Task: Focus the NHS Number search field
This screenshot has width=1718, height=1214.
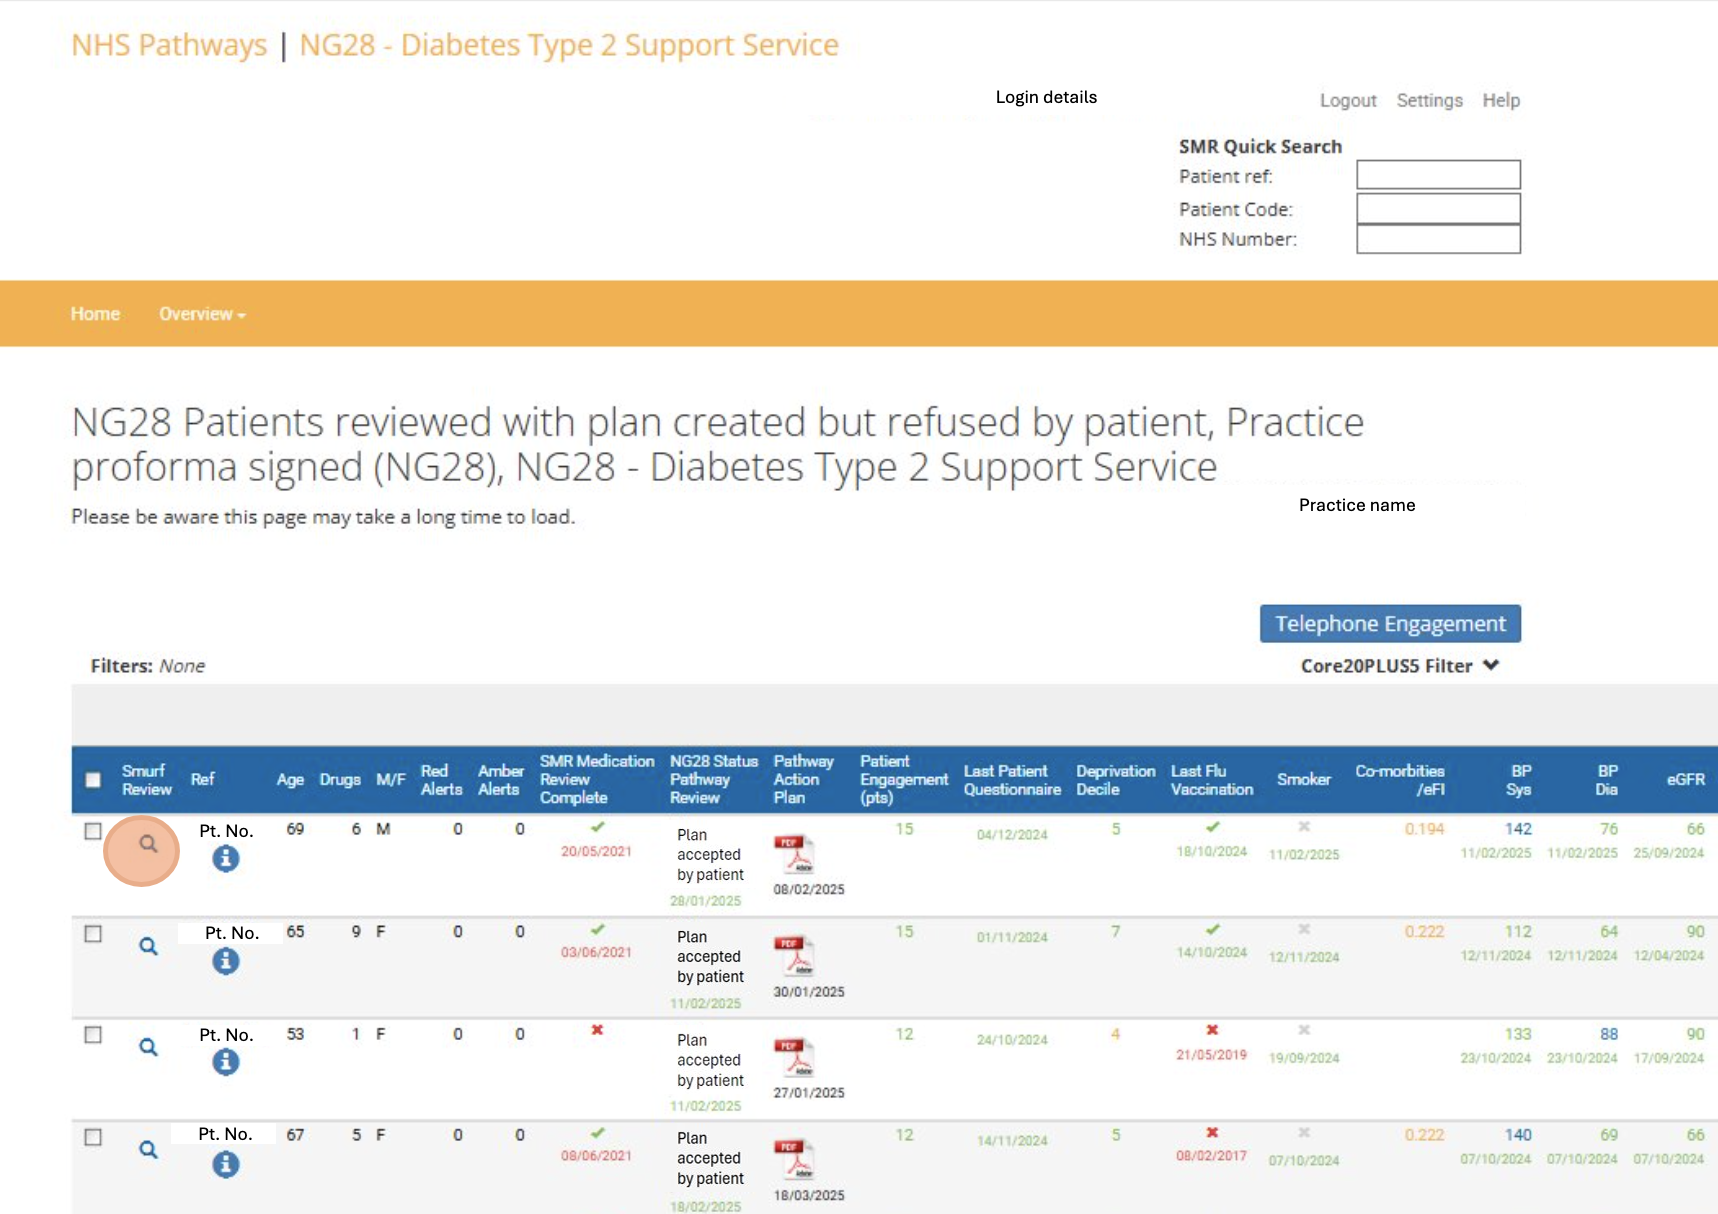Action: pyautogui.click(x=1438, y=239)
